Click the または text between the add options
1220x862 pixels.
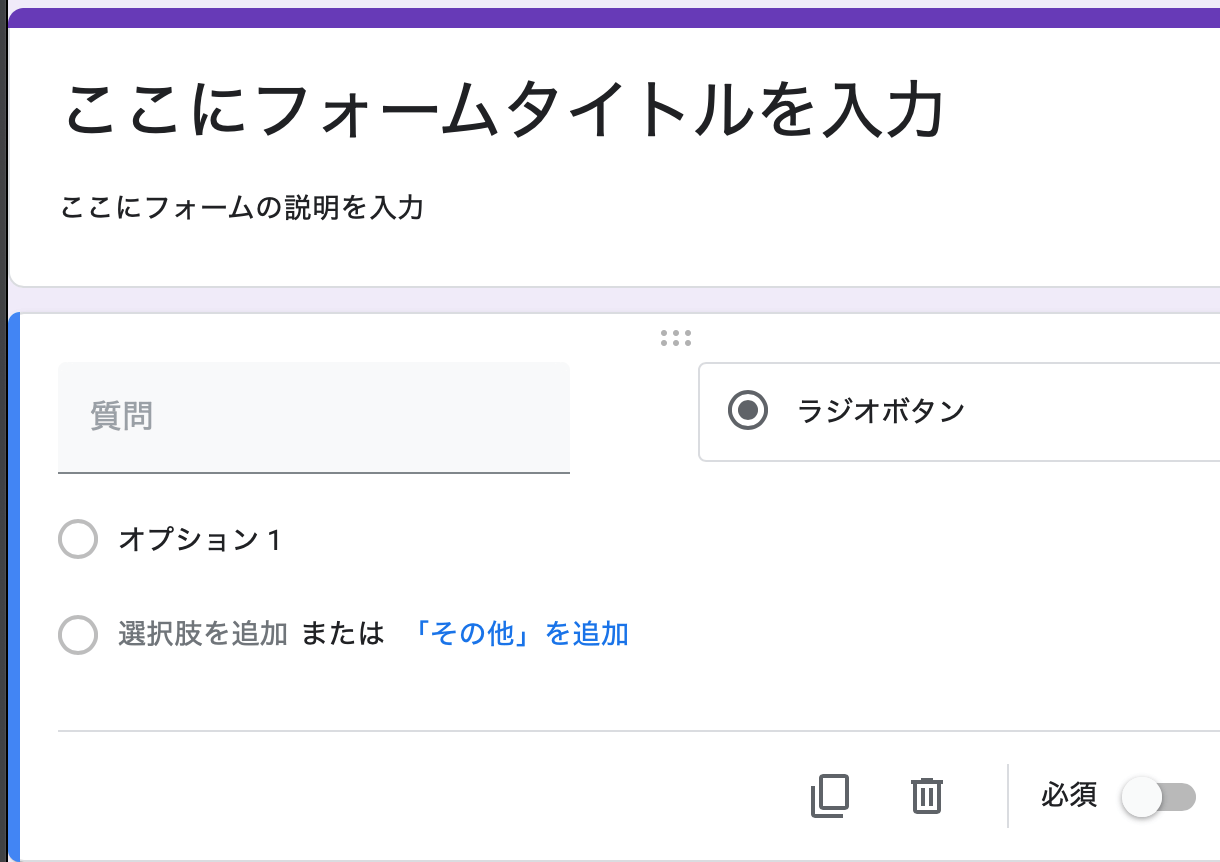343,634
